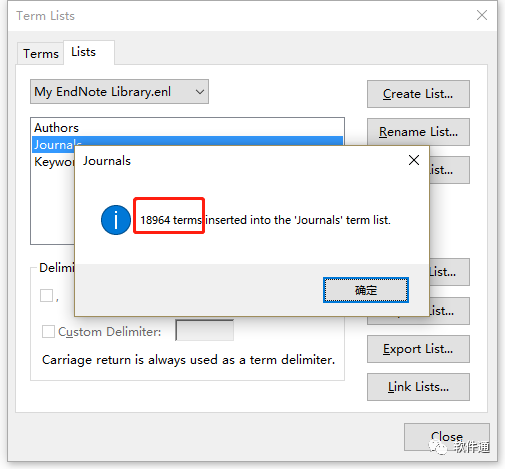Open the My EndNote Library.enl dropdown
Viewport: 505px width, 469px height.
coord(119,92)
